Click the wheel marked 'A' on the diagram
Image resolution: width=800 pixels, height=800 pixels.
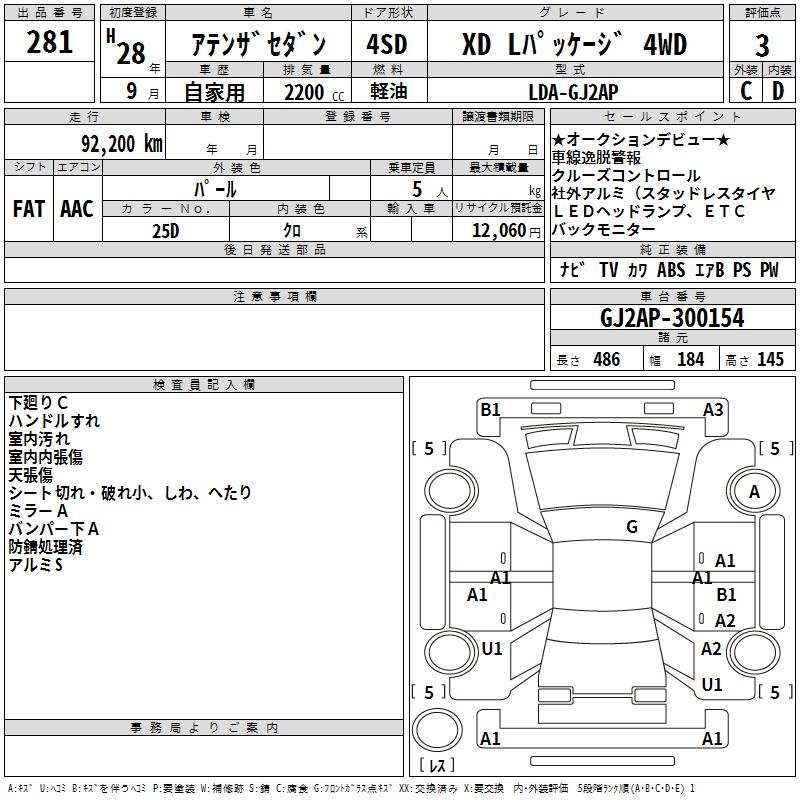click(x=754, y=492)
